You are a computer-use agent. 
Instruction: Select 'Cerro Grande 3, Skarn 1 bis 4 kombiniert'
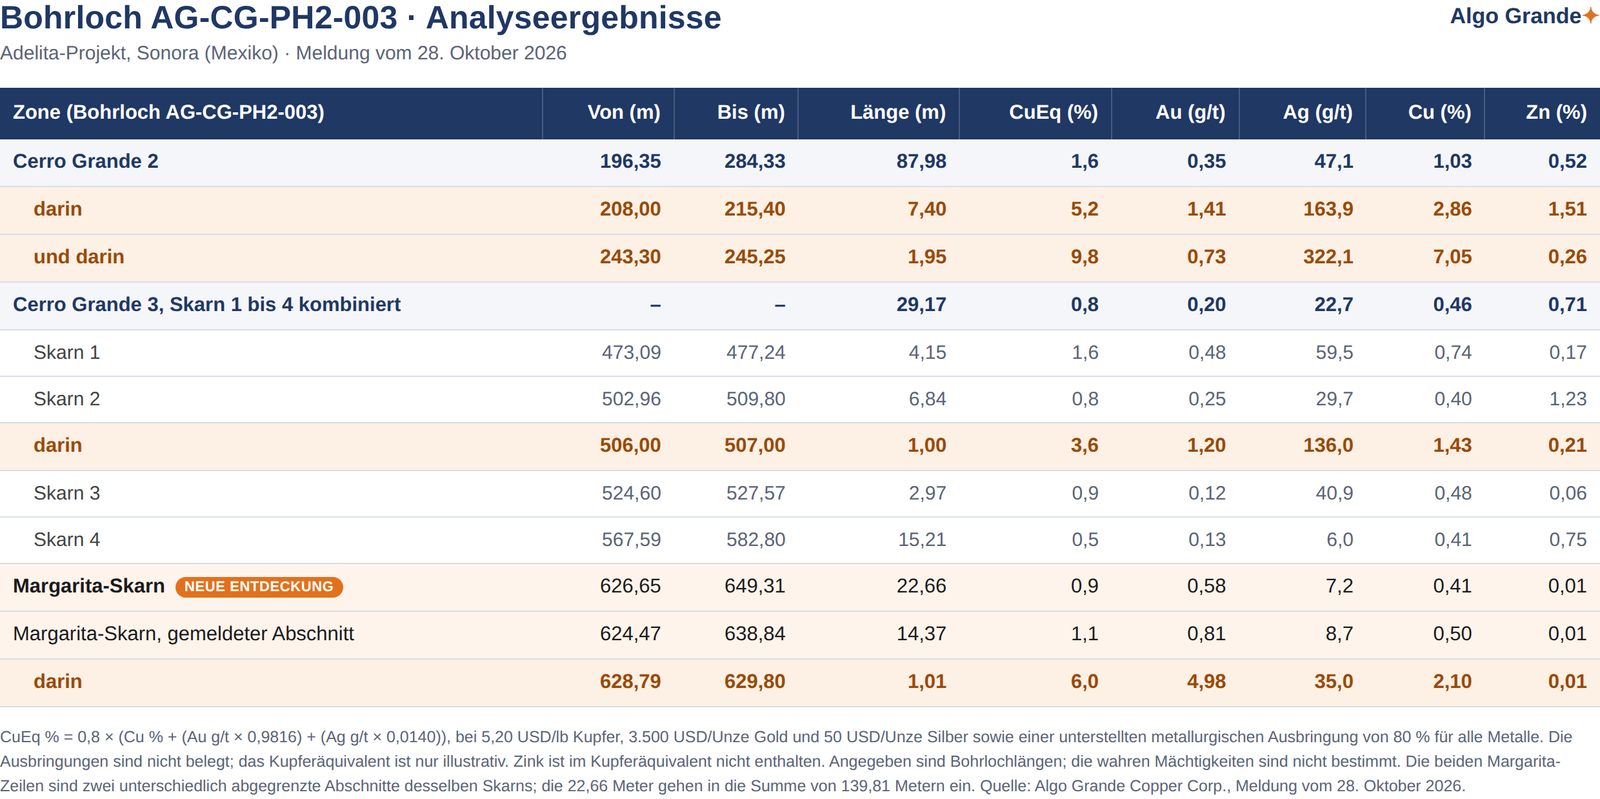coord(207,304)
